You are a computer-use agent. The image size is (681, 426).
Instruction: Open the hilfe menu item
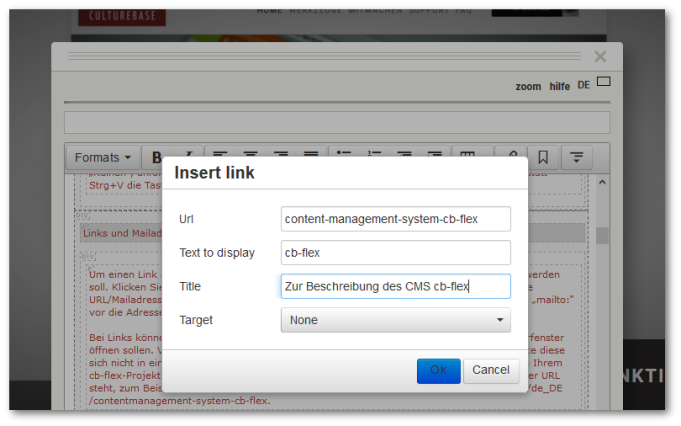tap(559, 86)
